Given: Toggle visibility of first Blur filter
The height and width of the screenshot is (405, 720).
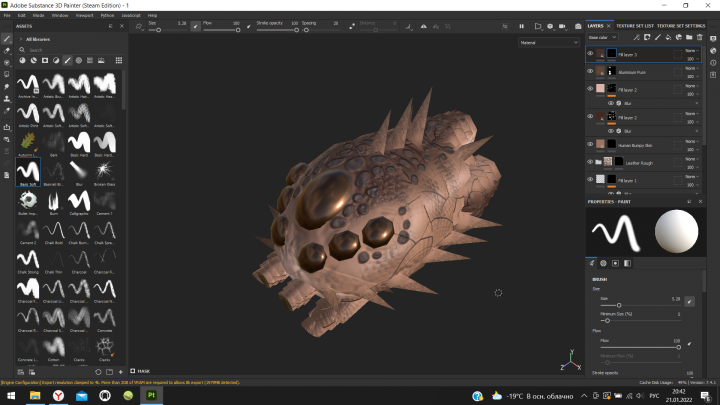Looking at the screenshot, I should (x=611, y=103).
